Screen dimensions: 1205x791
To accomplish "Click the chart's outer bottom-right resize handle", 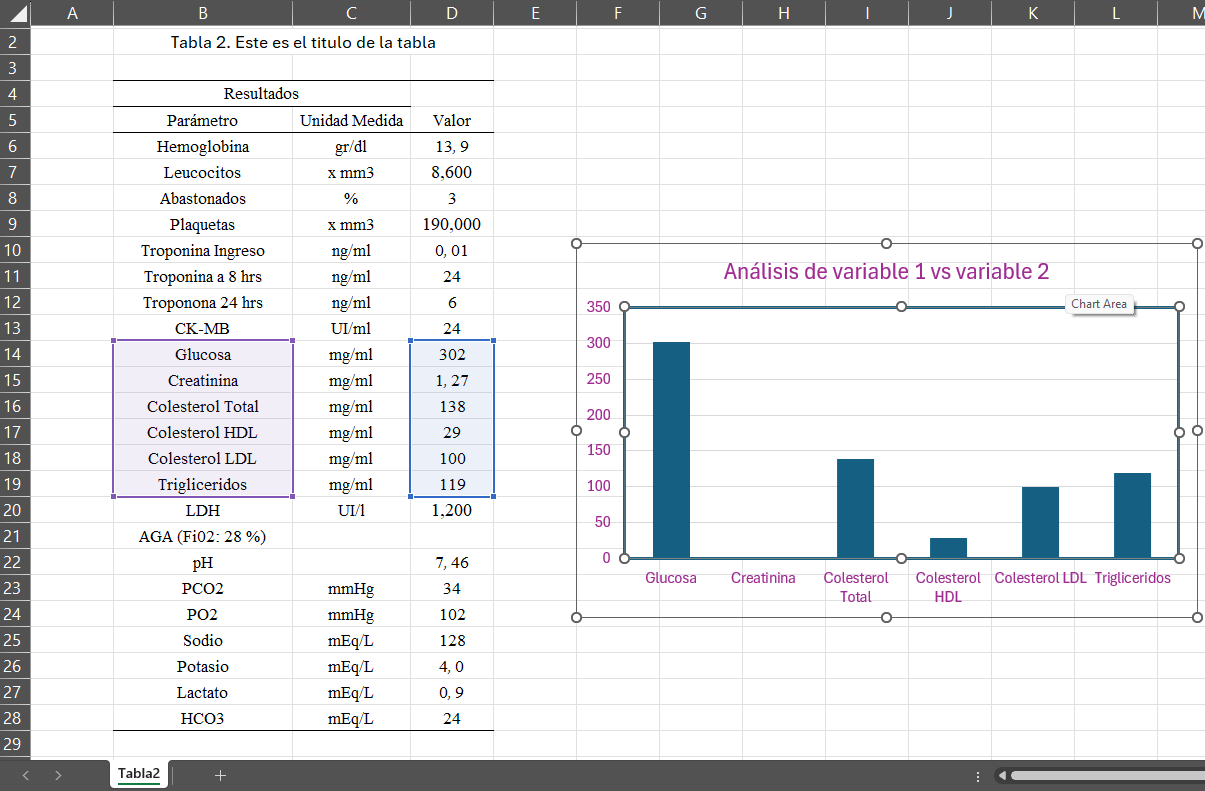I will [x=1198, y=618].
